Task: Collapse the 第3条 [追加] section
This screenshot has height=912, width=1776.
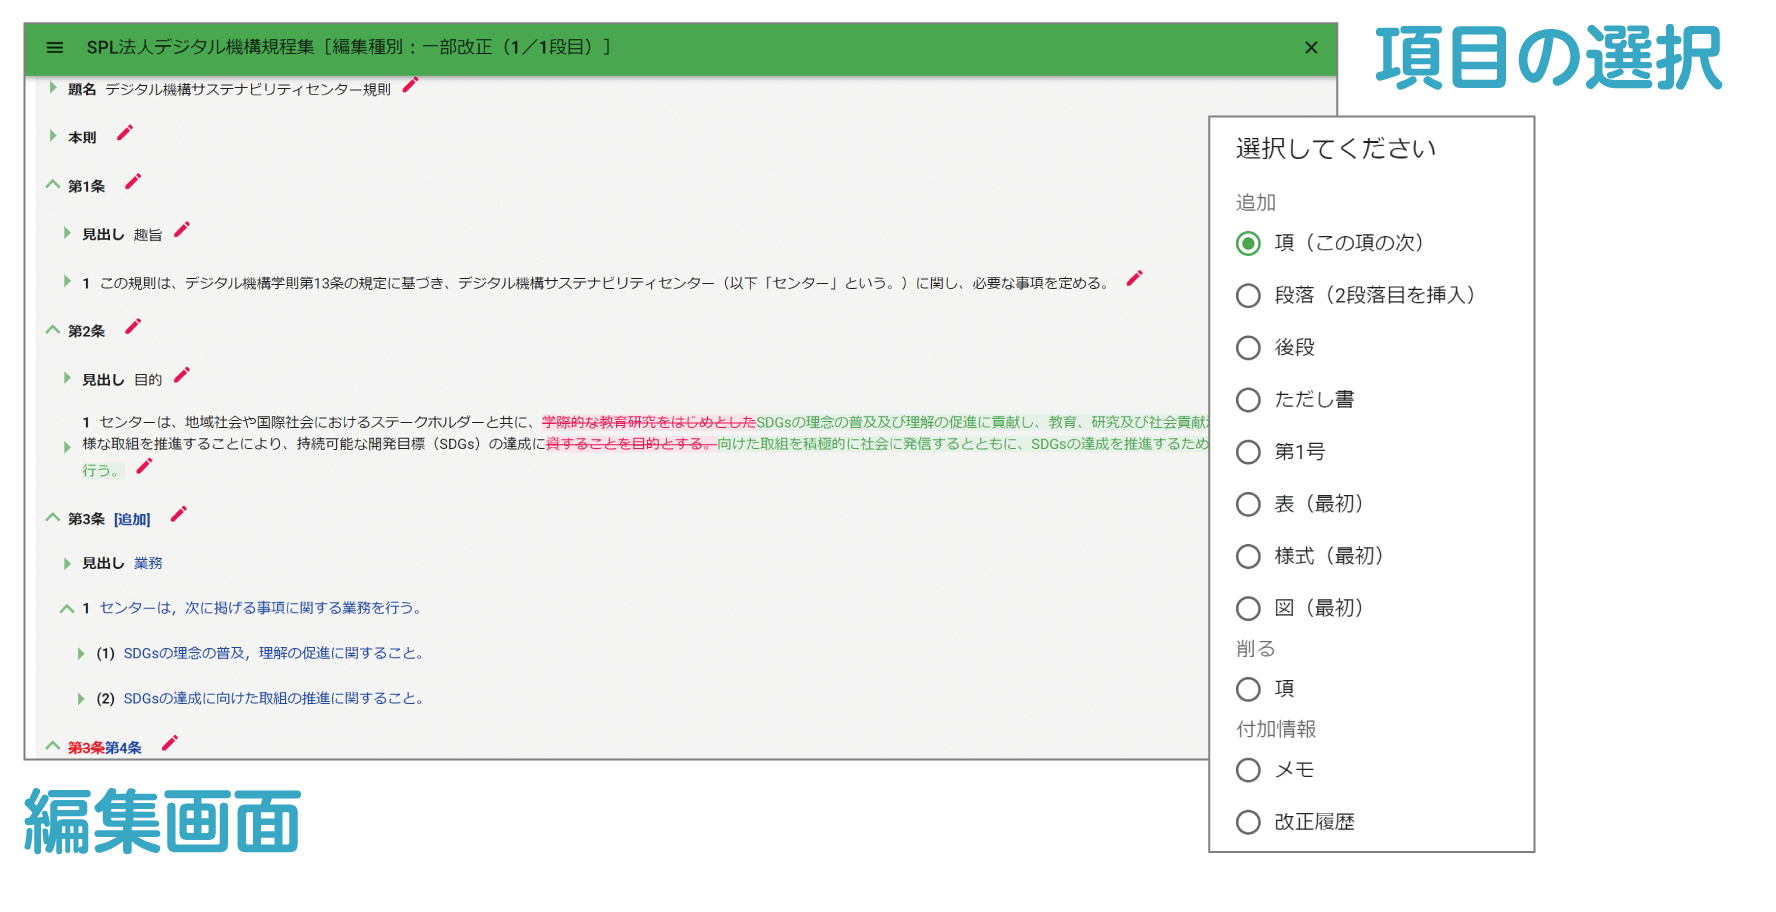Action: 53,518
